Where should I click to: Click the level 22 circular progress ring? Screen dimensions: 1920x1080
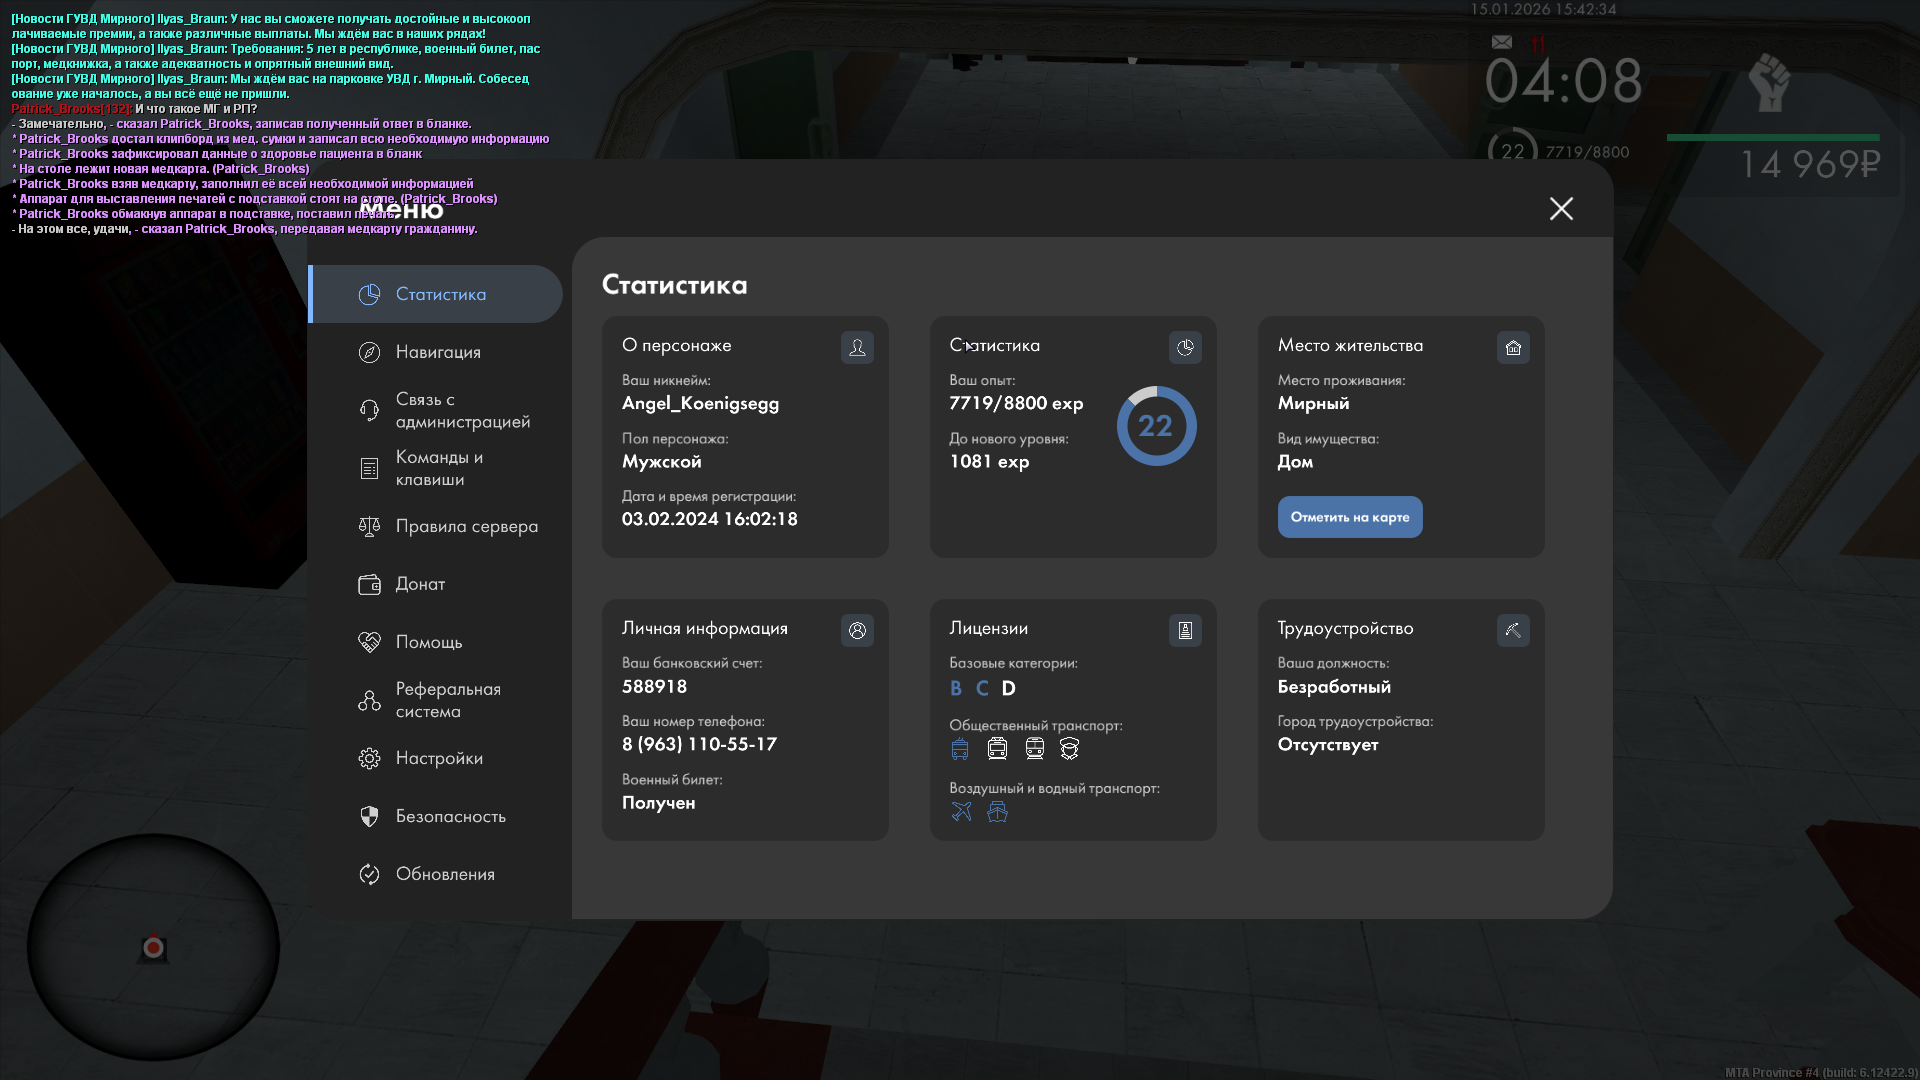[1156, 426]
